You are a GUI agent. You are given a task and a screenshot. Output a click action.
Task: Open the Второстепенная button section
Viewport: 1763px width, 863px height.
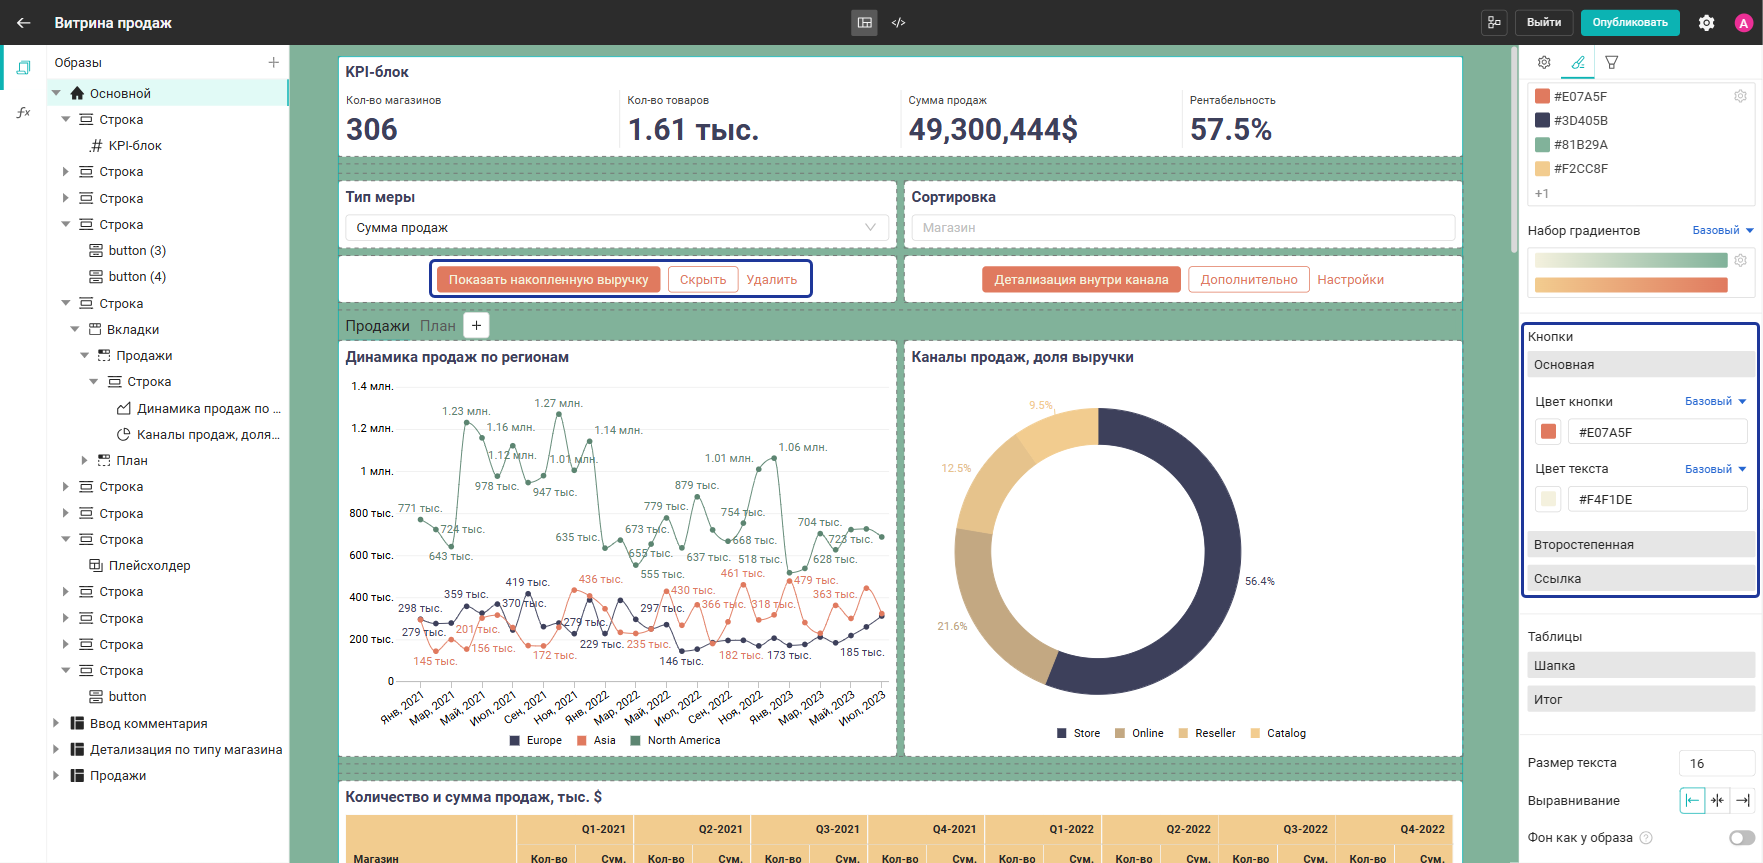point(1640,545)
